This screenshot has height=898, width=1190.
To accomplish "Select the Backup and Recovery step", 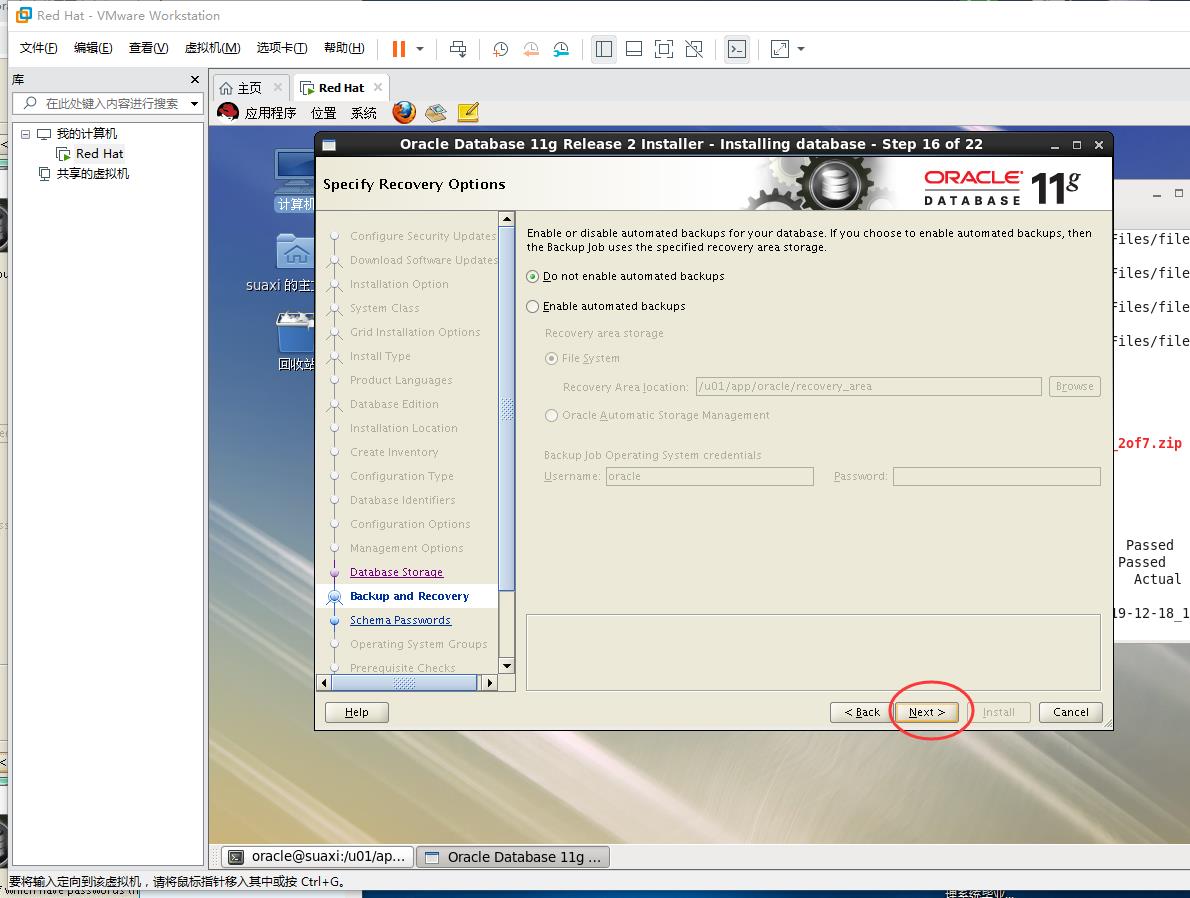I will tap(409, 596).
